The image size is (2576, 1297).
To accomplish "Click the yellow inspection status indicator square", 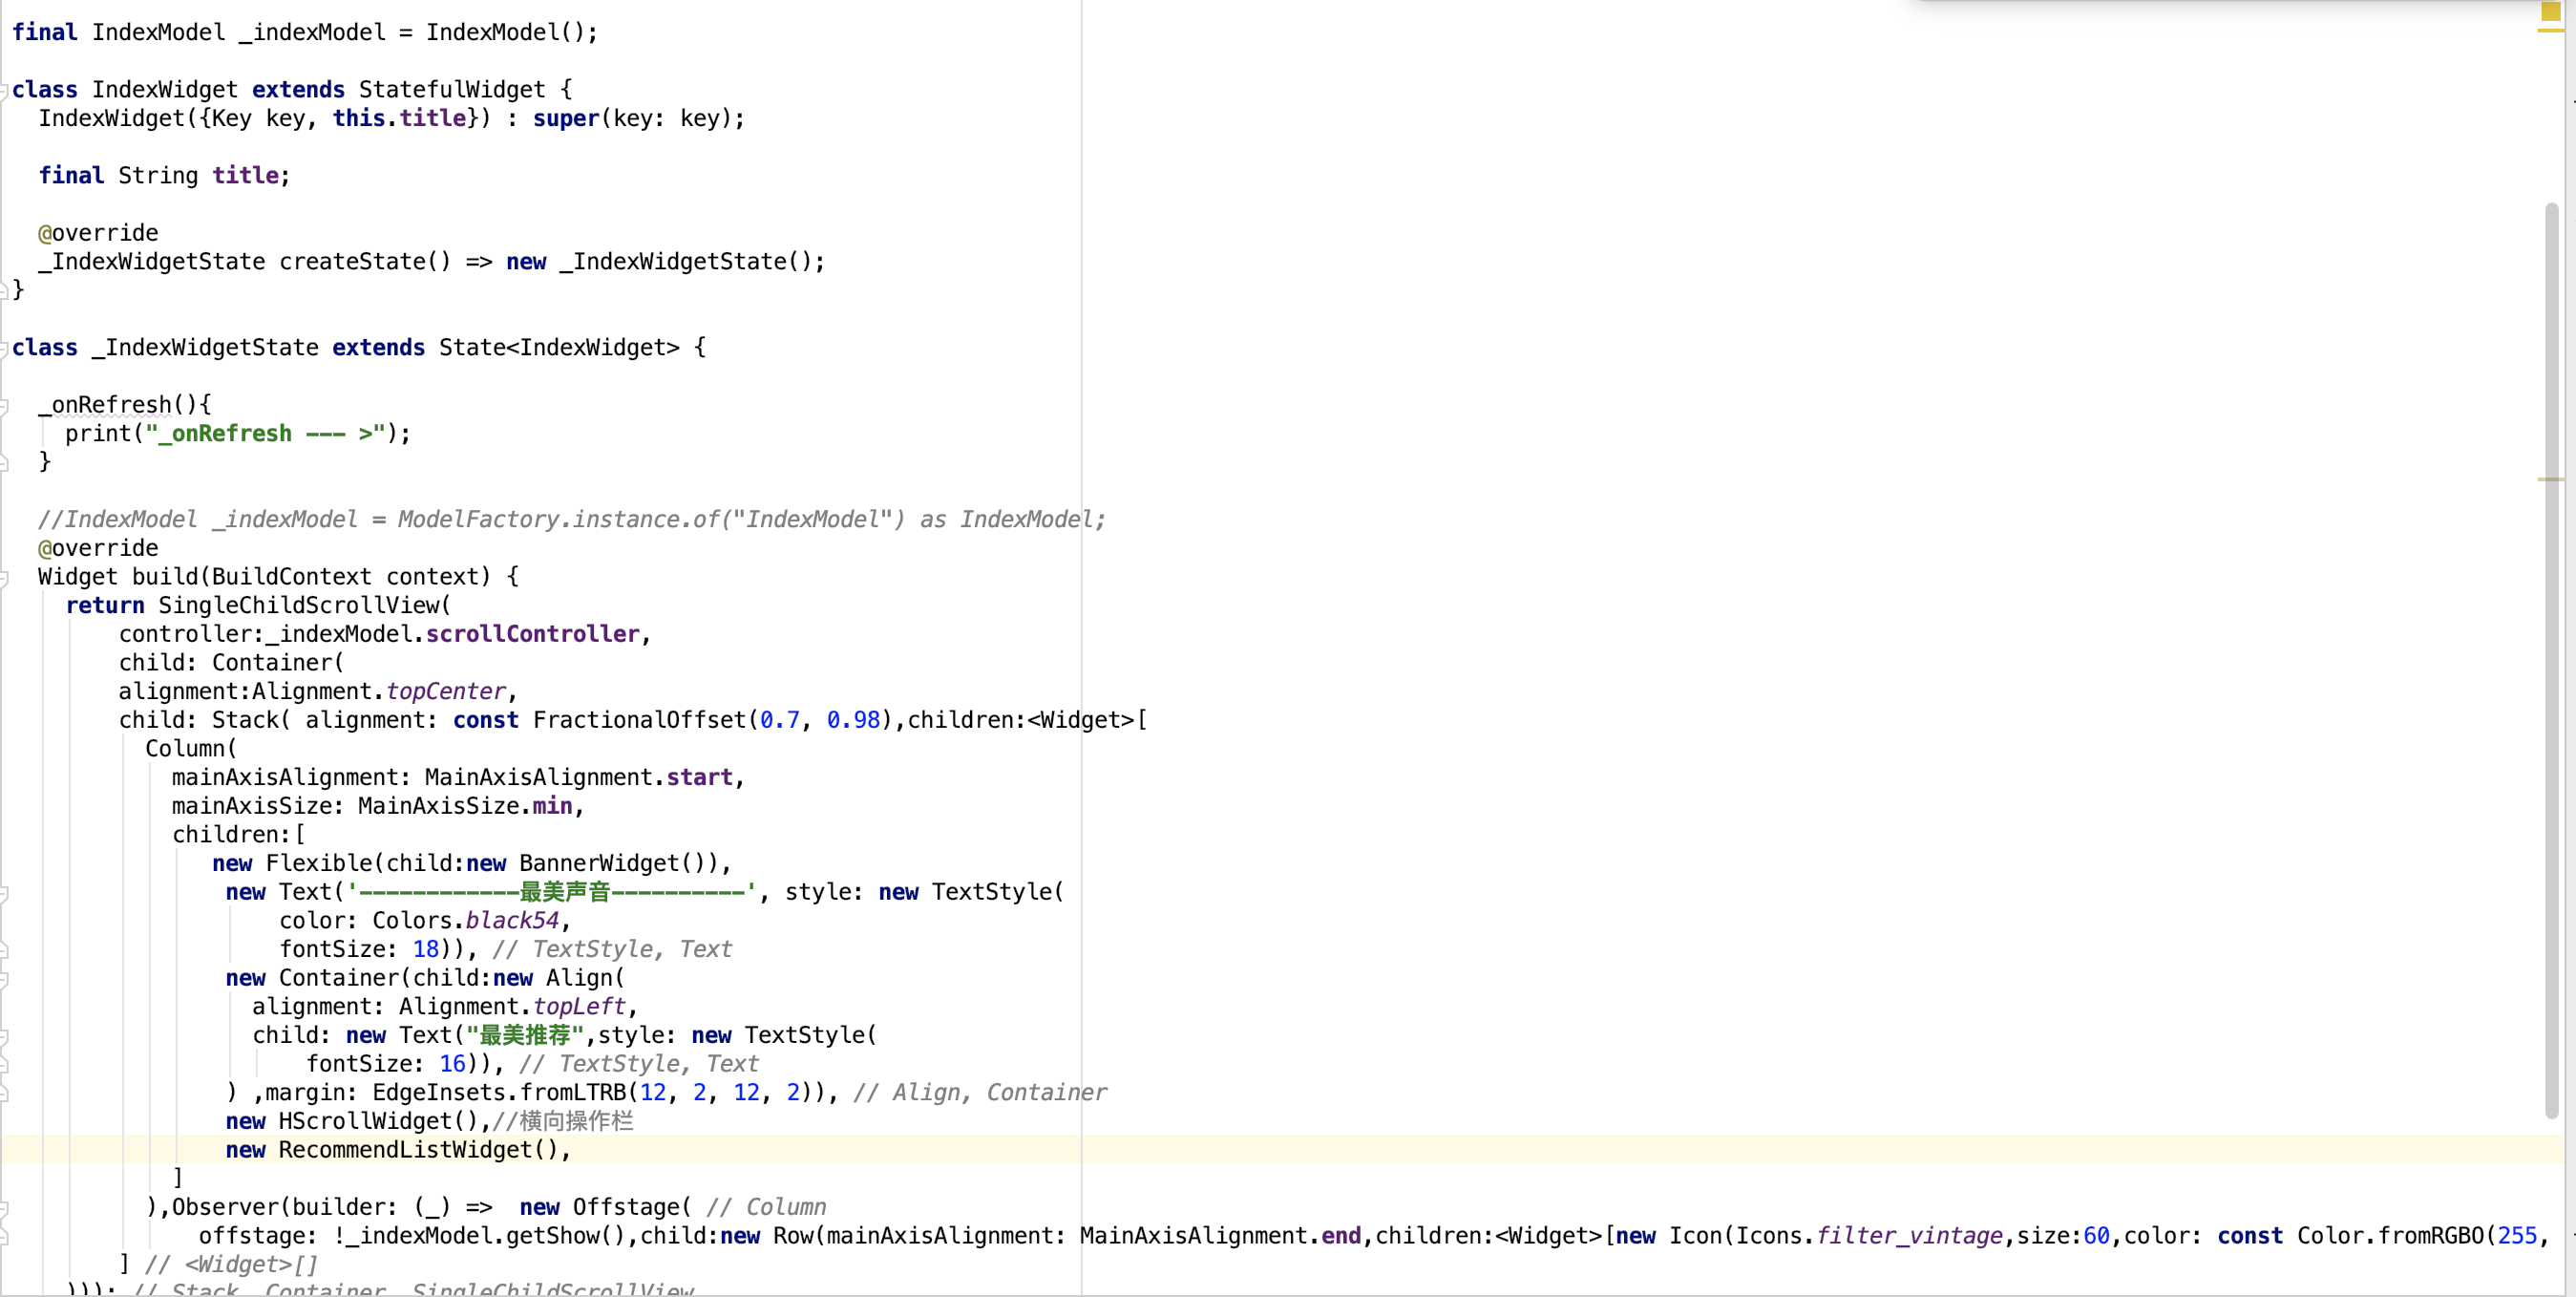I will click(x=2551, y=11).
